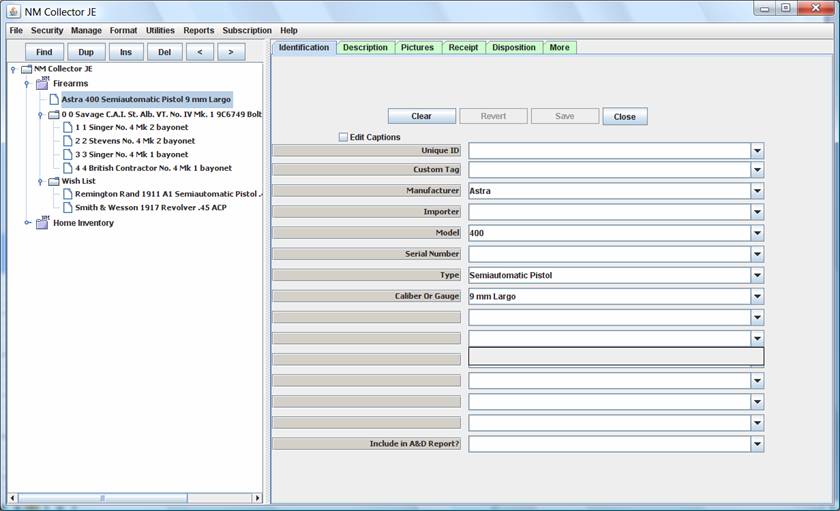Open the Manufacturer dropdown arrow
The width and height of the screenshot is (840, 511).
pos(757,191)
